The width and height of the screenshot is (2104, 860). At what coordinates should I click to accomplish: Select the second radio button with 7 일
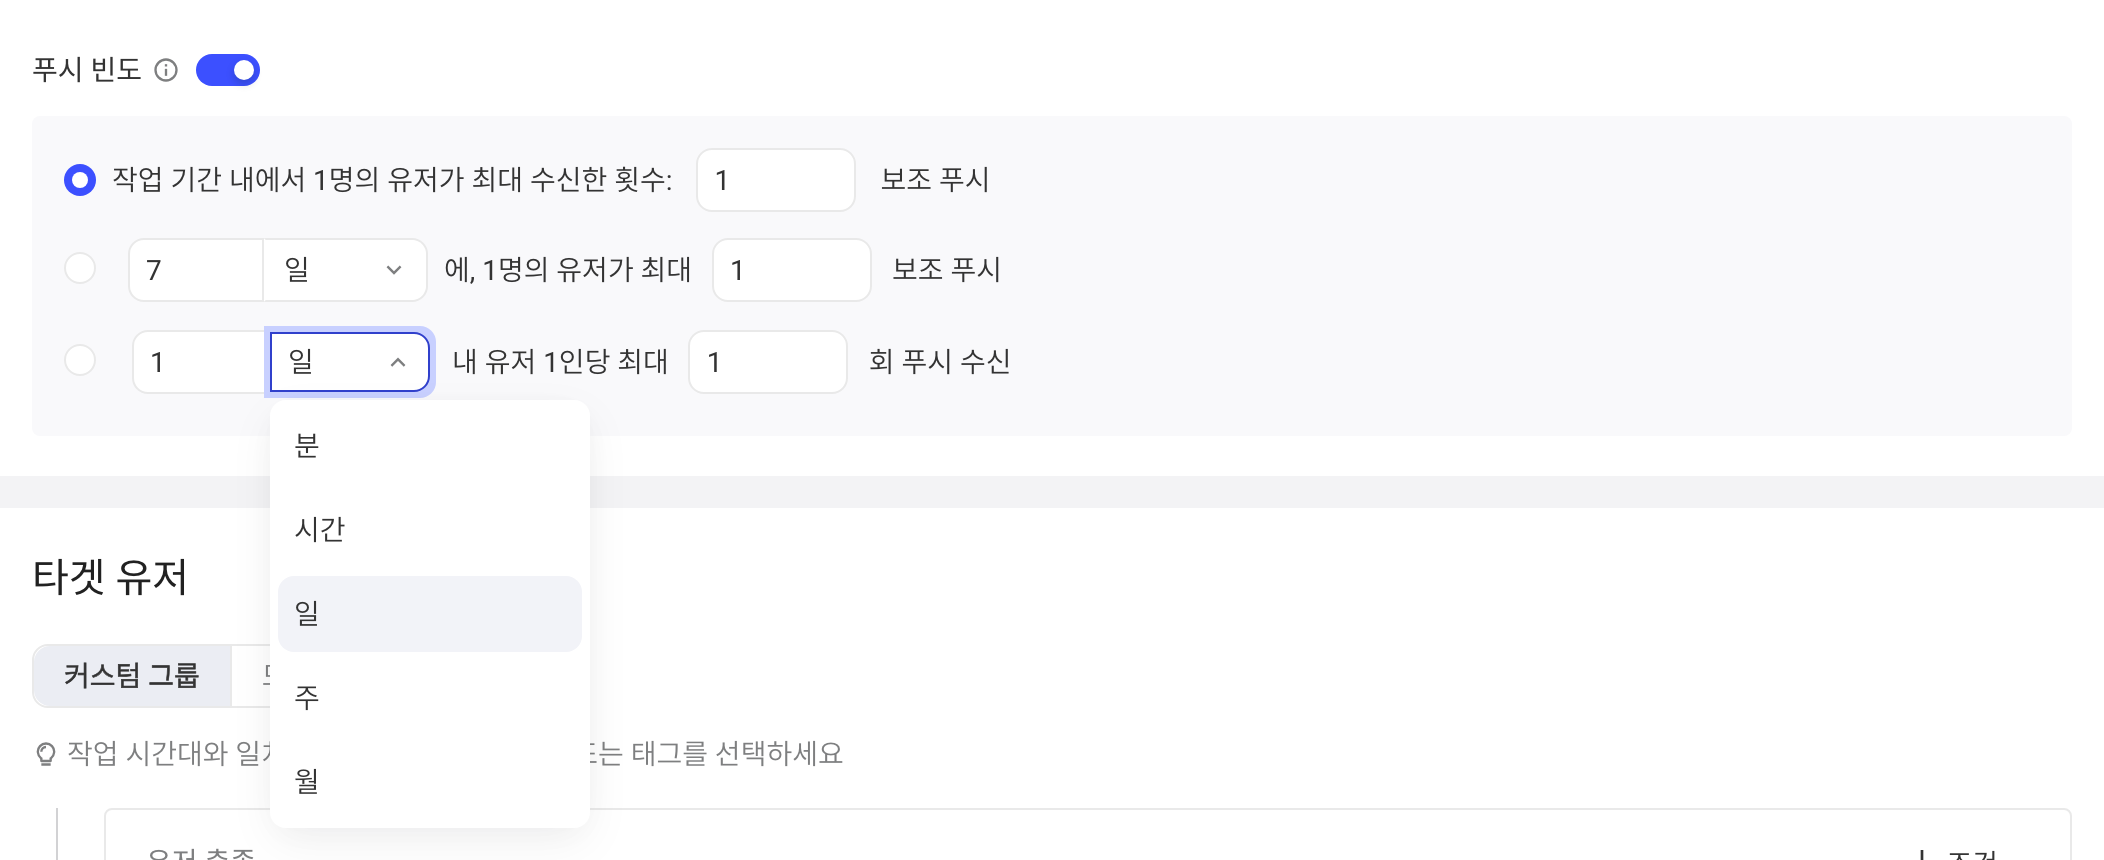coord(80,269)
